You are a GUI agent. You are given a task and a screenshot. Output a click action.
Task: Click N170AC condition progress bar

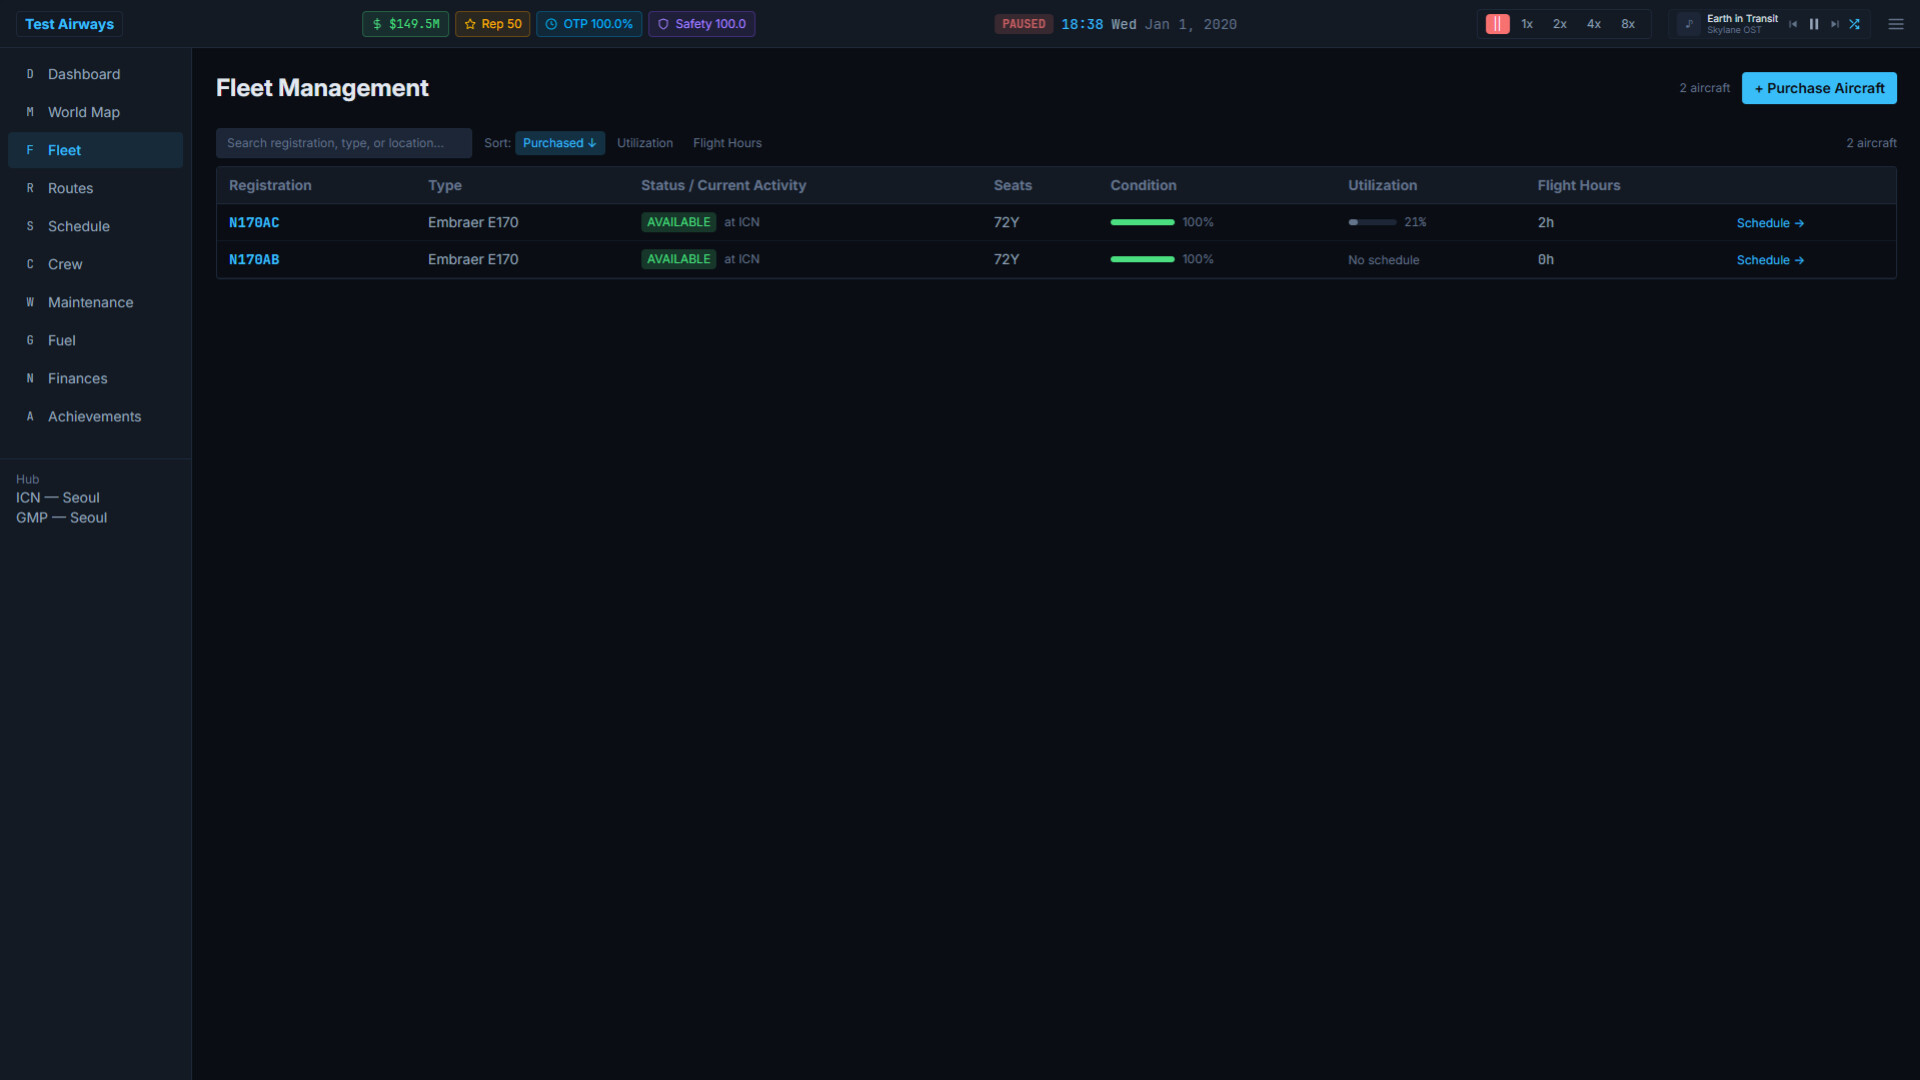tap(1142, 222)
